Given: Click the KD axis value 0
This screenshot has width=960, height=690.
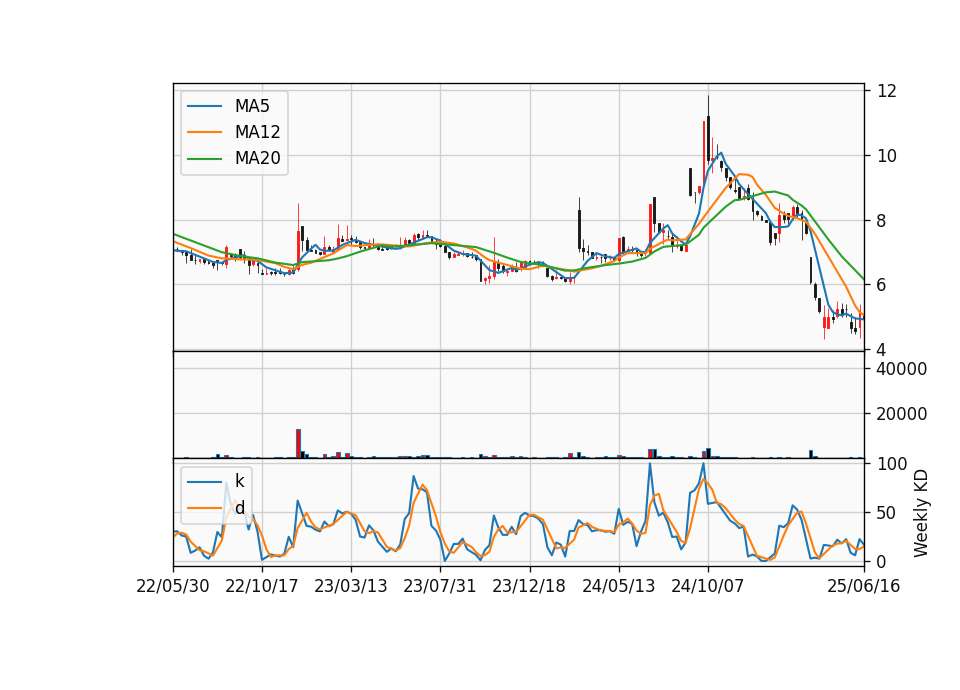Looking at the screenshot, I should pyautogui.click(x=882, y=561).
